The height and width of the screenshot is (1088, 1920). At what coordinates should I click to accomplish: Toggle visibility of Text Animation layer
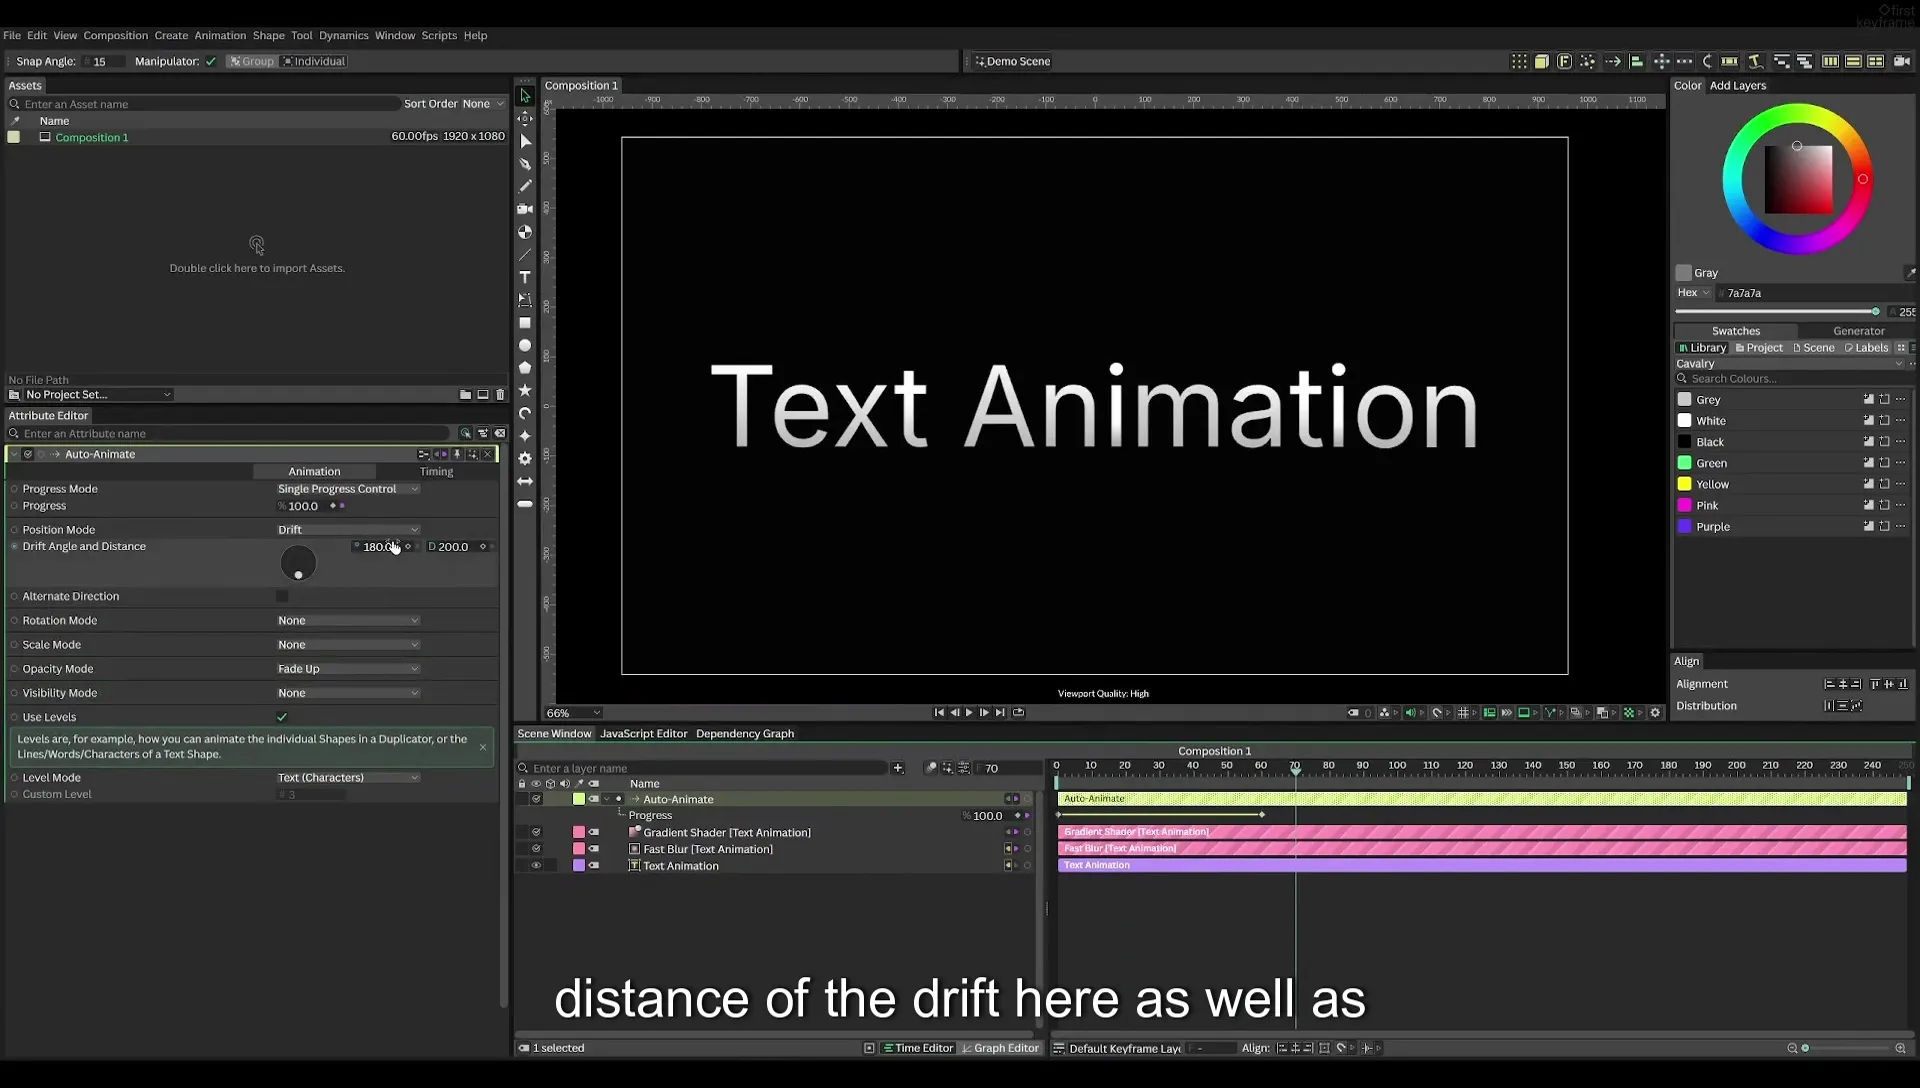click(536, 866)
